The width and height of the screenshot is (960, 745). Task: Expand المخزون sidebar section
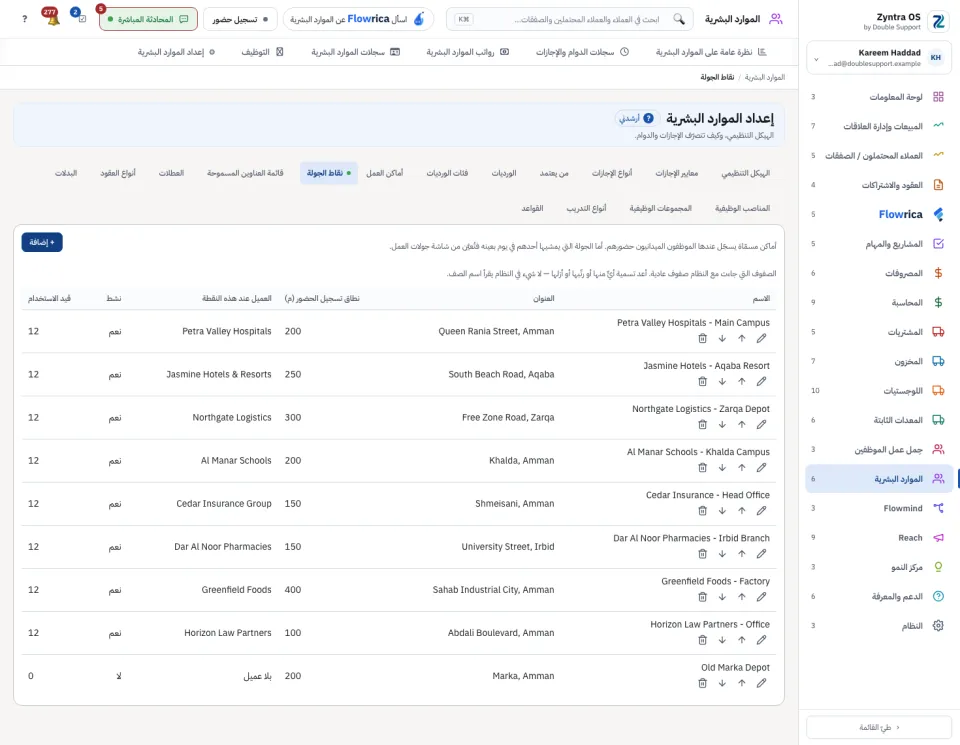click(878, 361)
